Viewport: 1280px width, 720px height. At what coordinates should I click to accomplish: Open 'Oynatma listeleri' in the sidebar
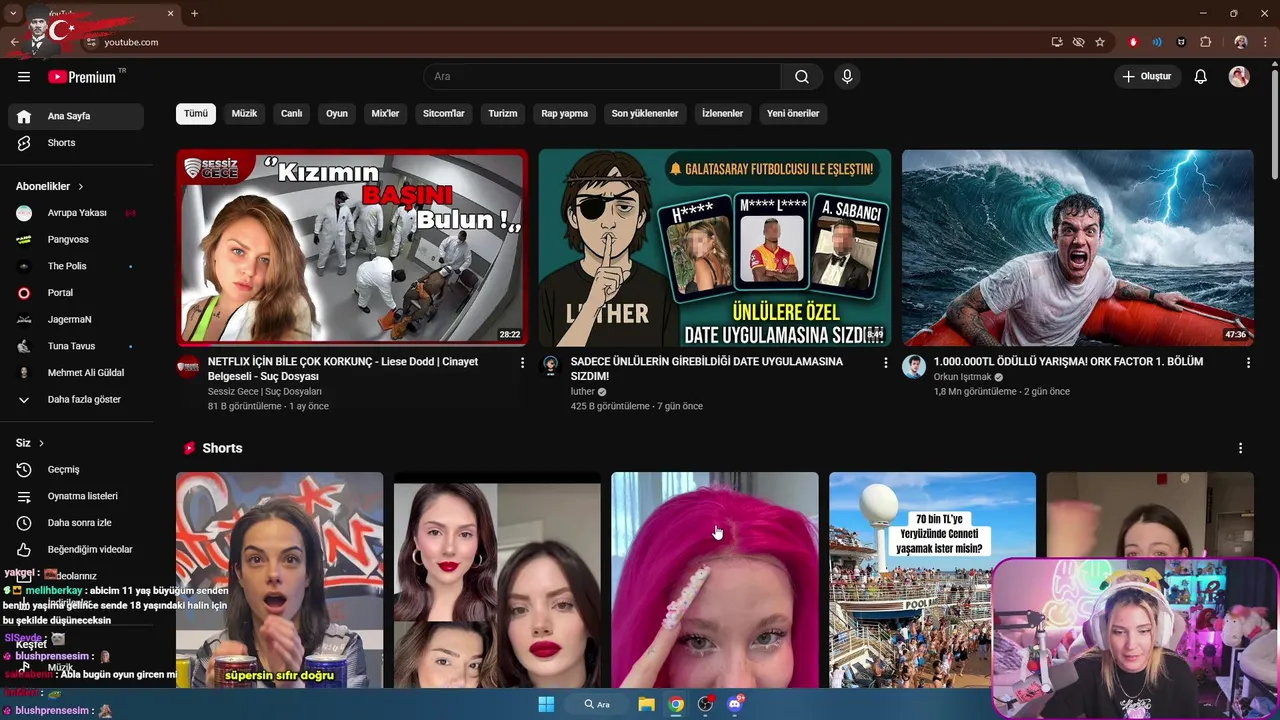[x=76, y=496]
